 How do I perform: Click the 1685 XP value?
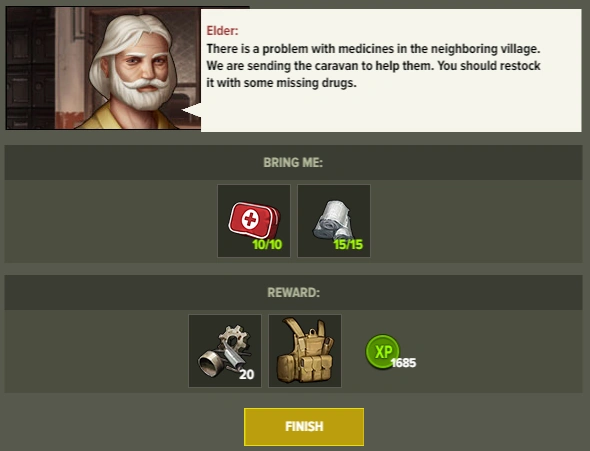pos(403,363)
